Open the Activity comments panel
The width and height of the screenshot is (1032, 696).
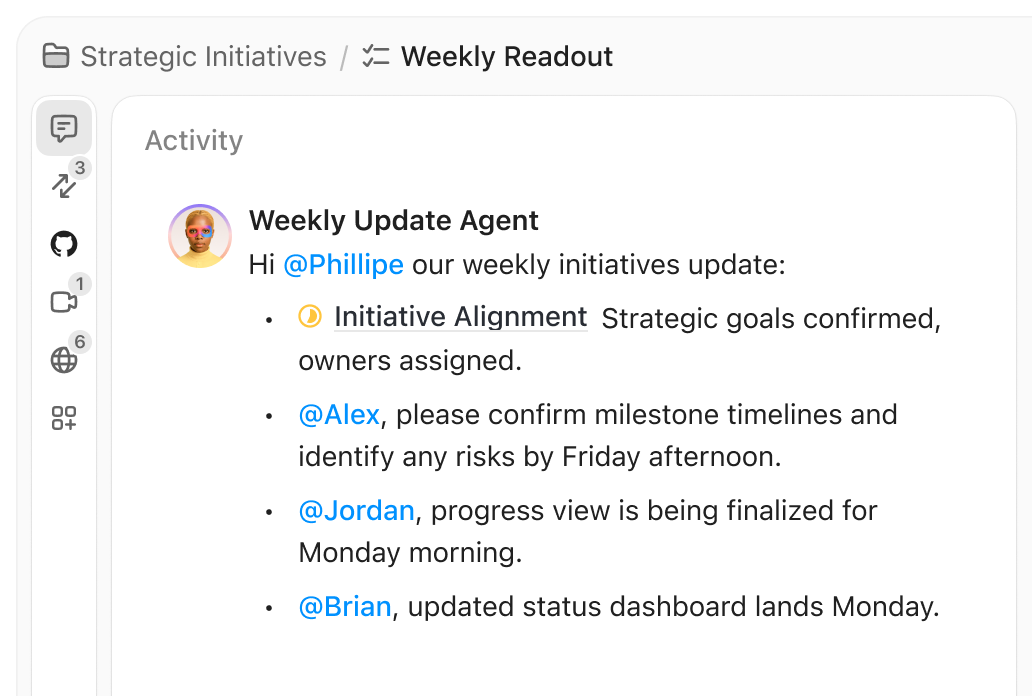pos(64,128)
